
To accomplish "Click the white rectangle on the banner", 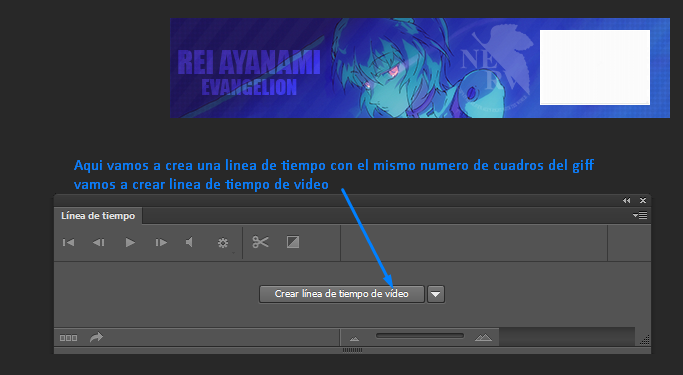I will [x=595, y=68].
